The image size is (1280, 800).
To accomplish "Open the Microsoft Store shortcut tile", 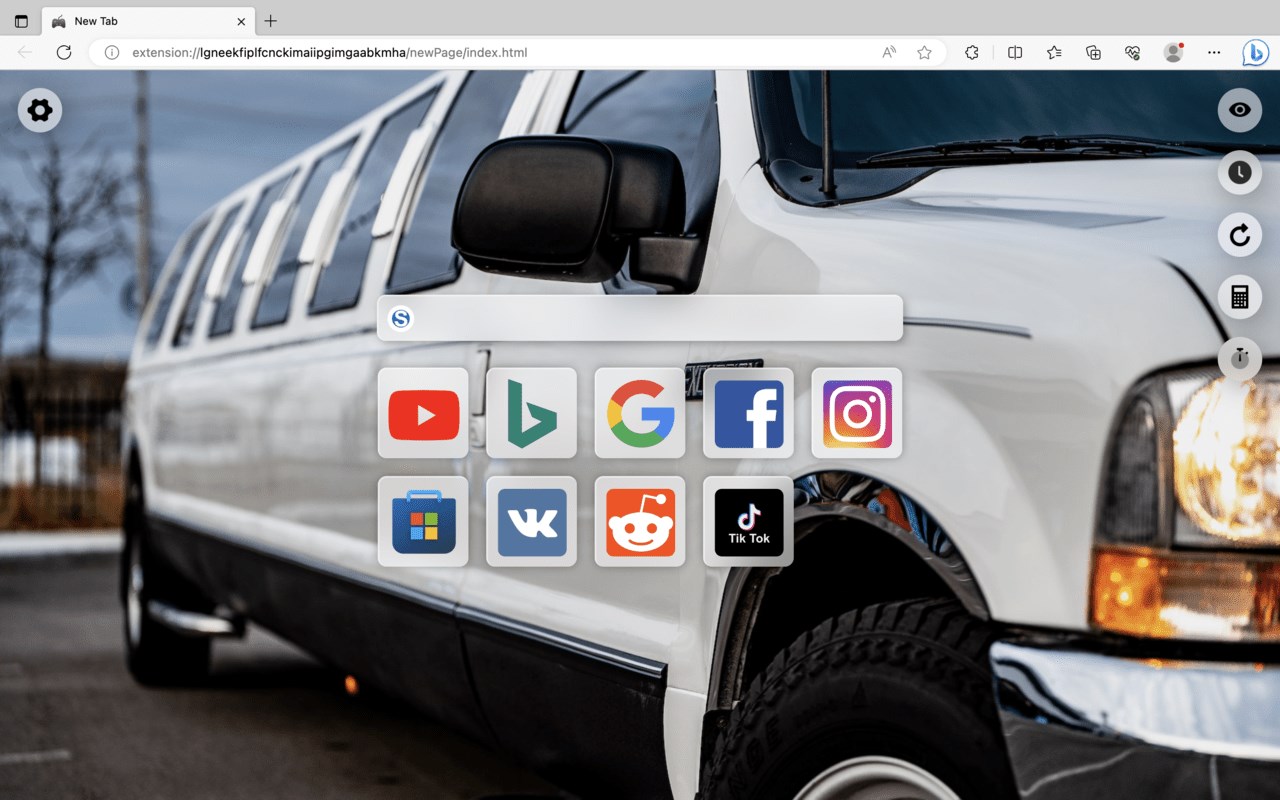I will tap(423, 521).
